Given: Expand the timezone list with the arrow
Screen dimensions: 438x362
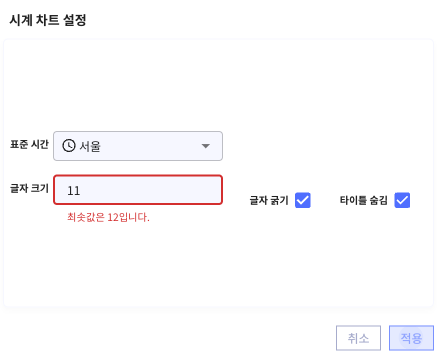Looking at the screenshot, I should pos(206,146).
